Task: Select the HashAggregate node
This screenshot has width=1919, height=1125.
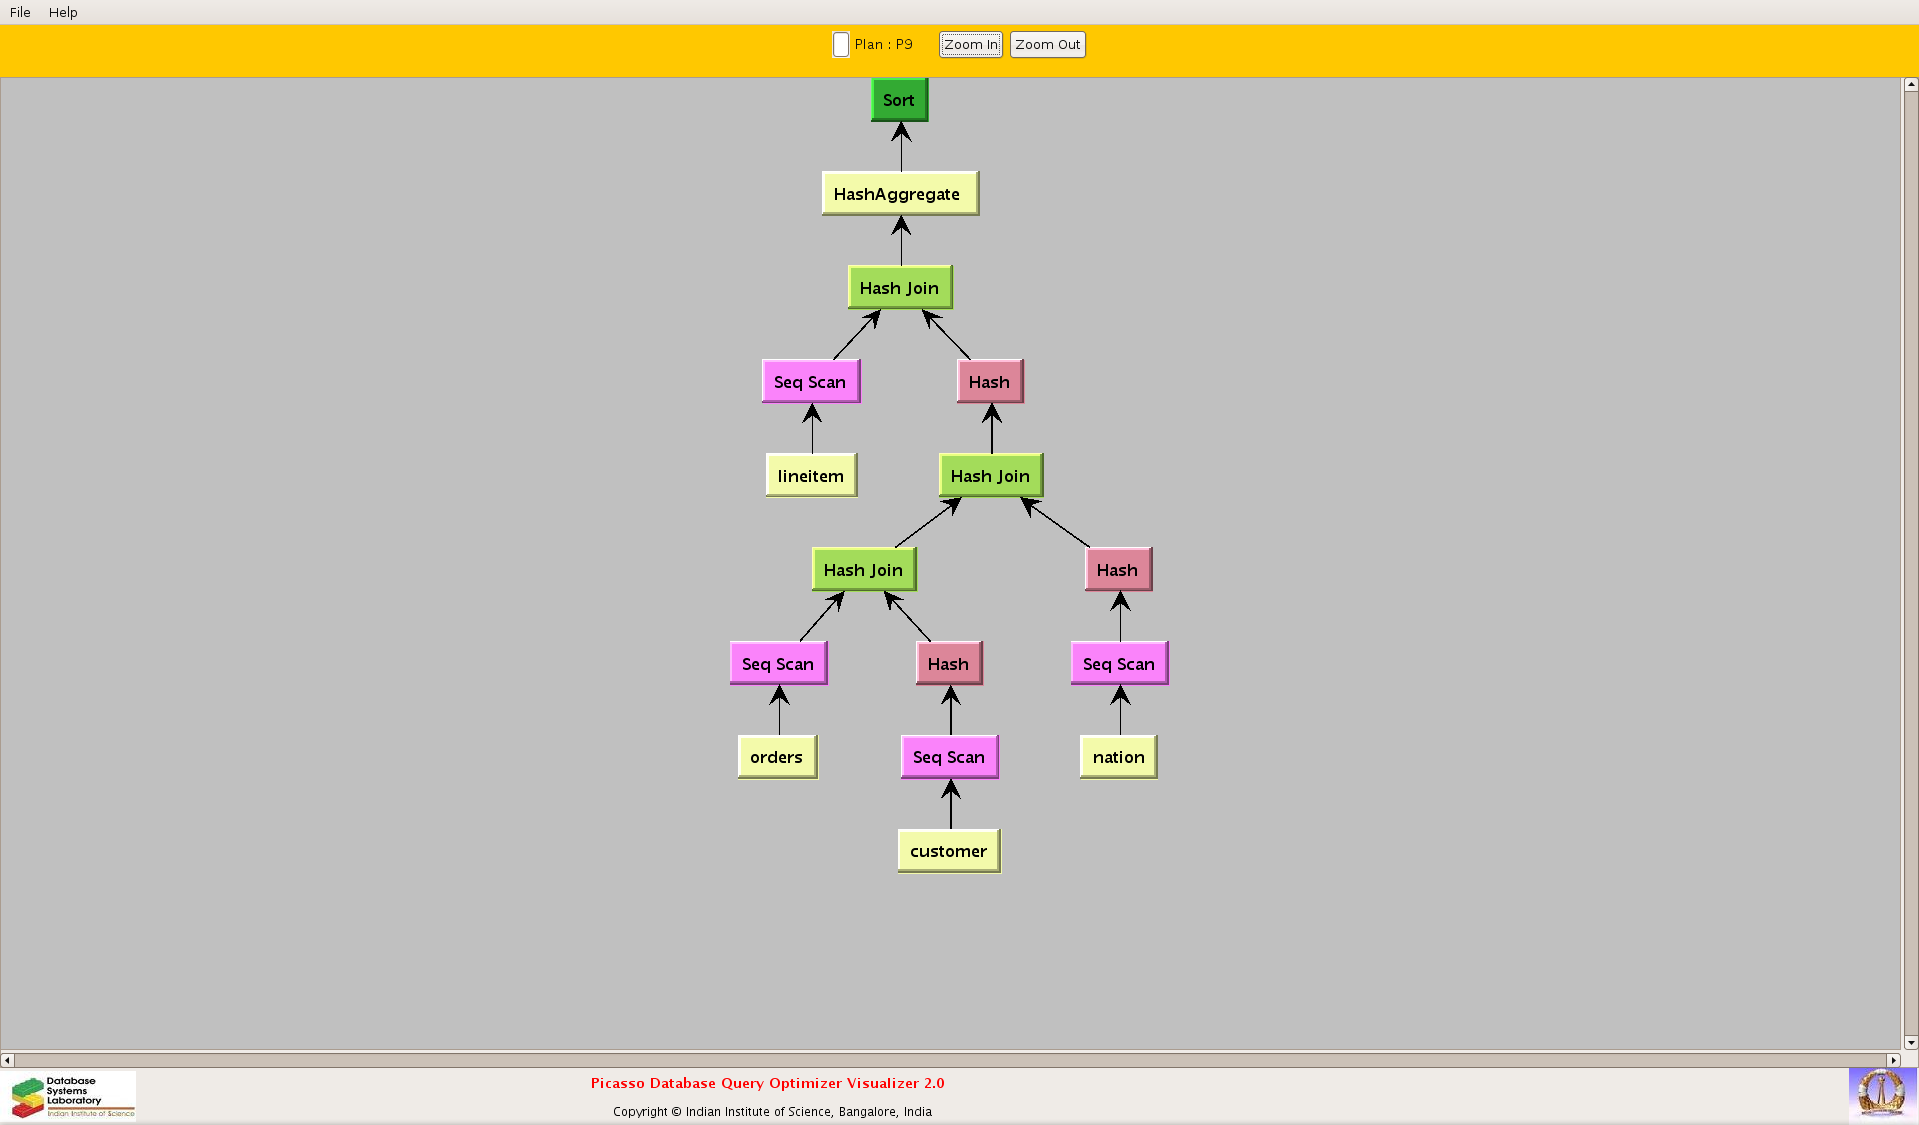Action: coord(898,194)
